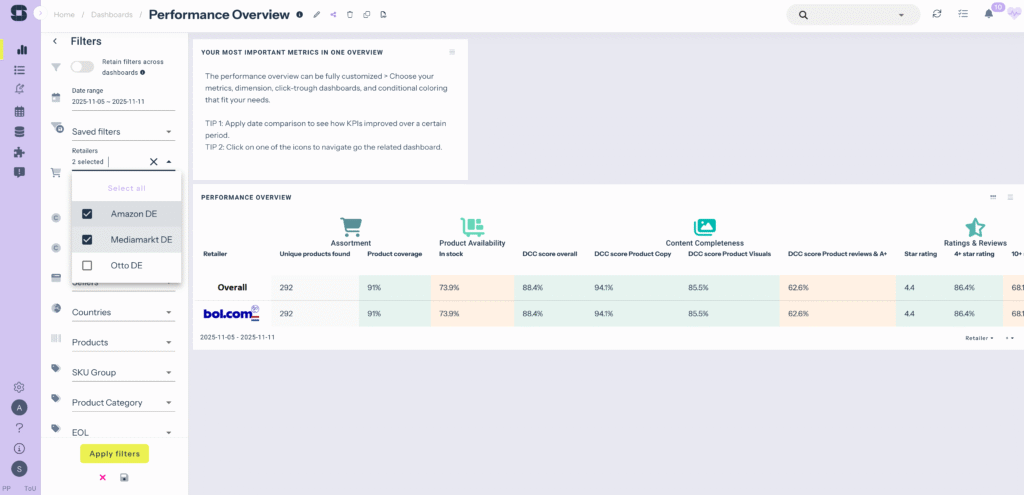
Task: Click the refresh data icon
Action: pyautogui.click(x=937, y=14)
